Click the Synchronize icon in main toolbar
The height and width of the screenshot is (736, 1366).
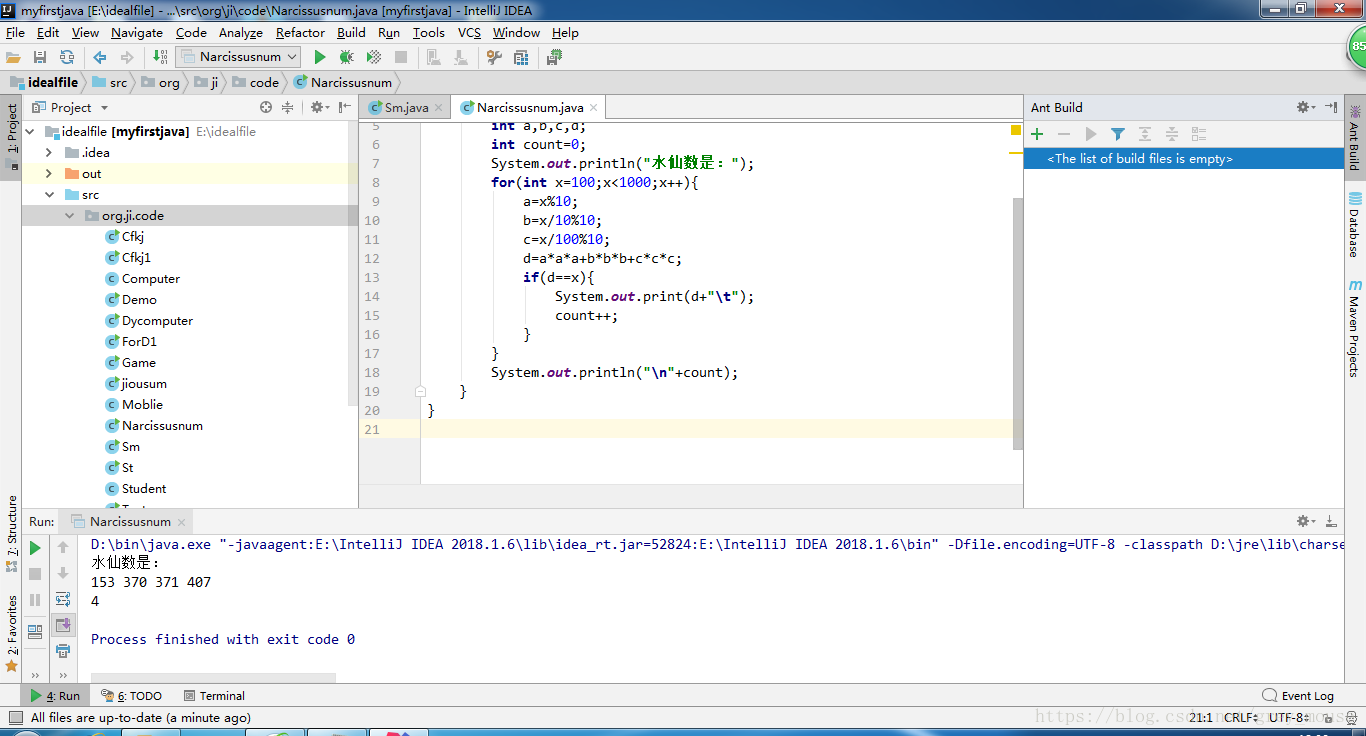67,58
